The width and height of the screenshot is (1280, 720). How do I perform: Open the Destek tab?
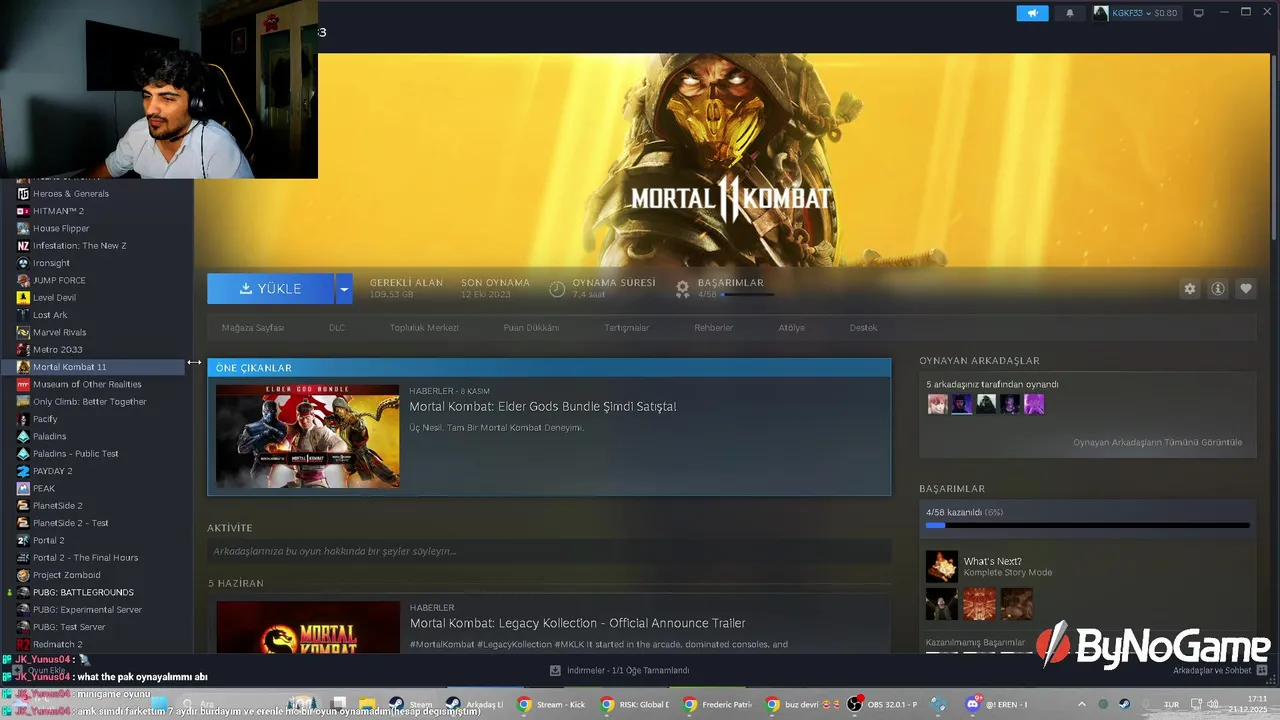(x=863, y=328)
